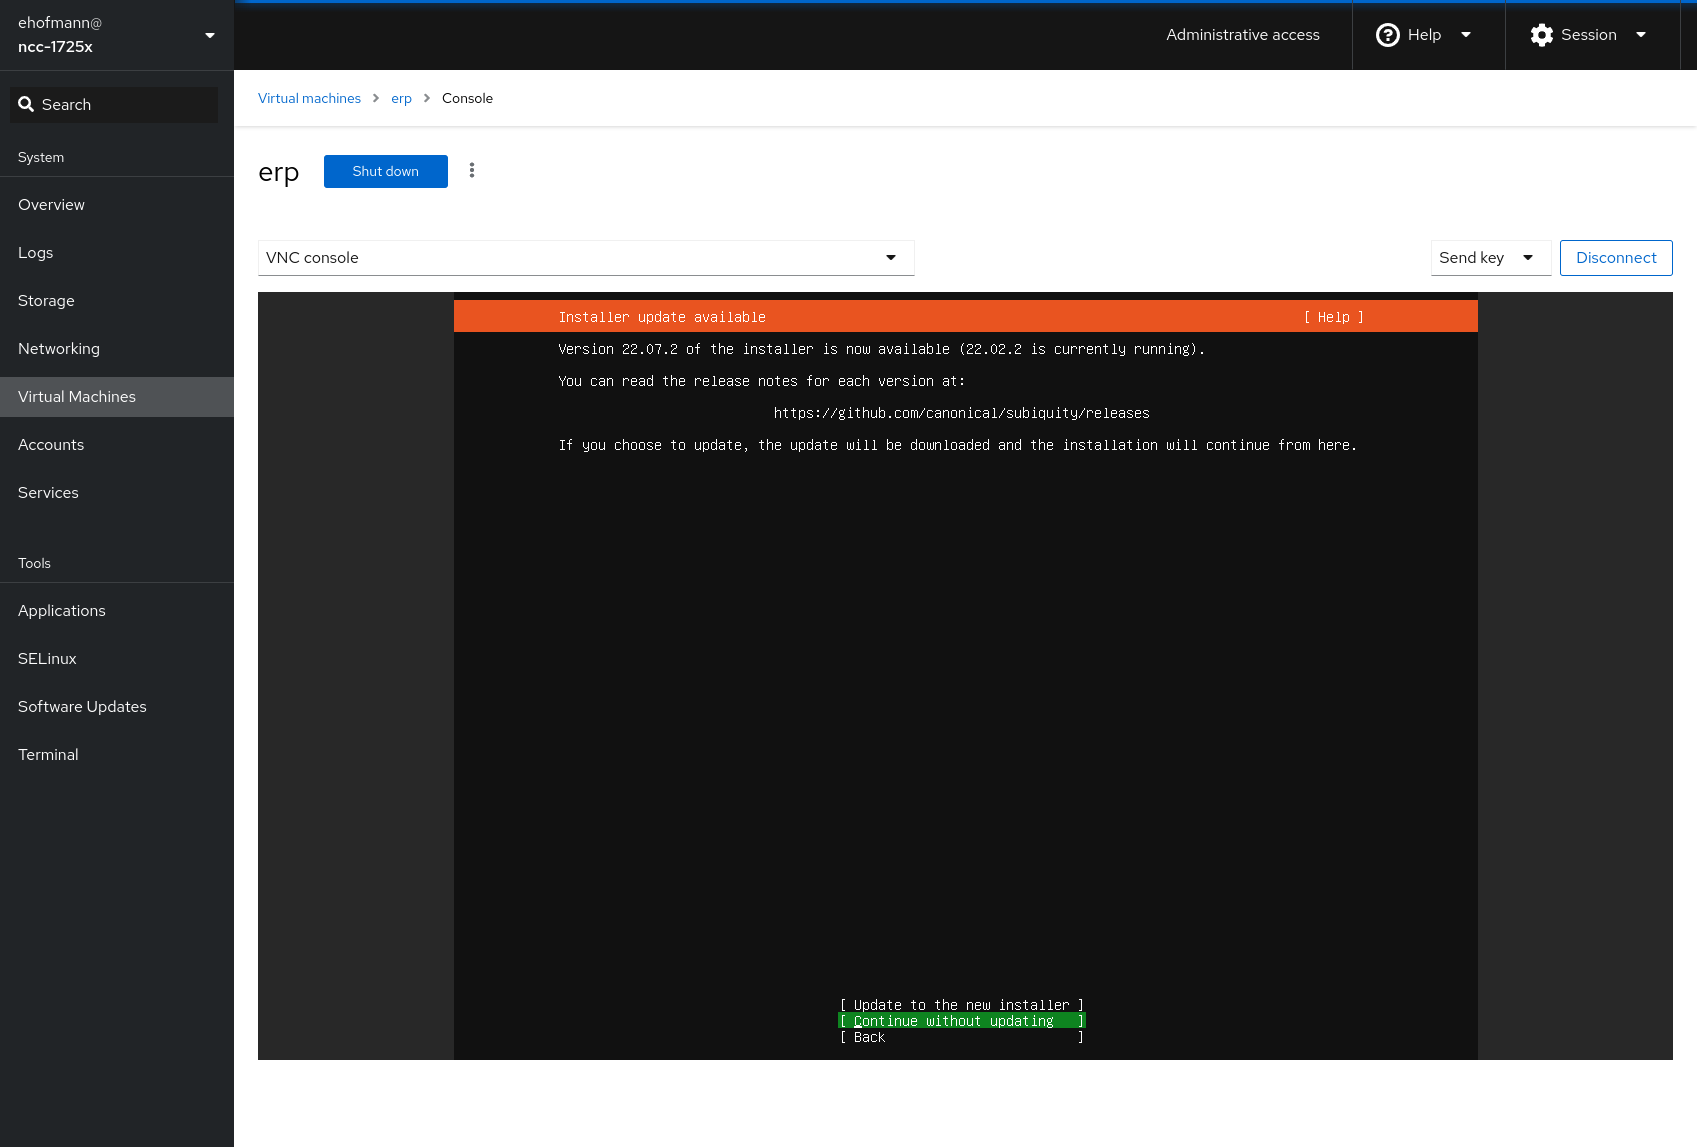Image resolution: width=1697 pixels, height=1147 pixels.
Task: Click the Help question mark icon
Action: click(1387, 35)
